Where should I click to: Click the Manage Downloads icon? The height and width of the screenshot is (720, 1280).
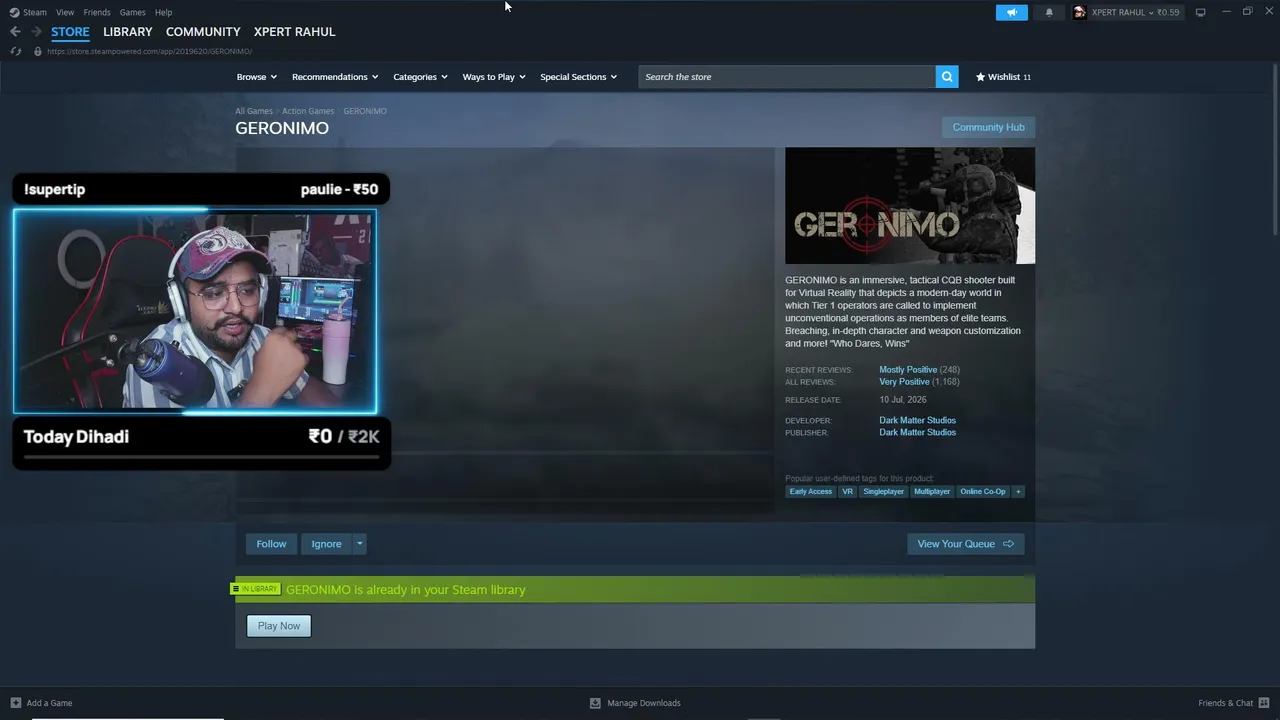pos(595,703)
